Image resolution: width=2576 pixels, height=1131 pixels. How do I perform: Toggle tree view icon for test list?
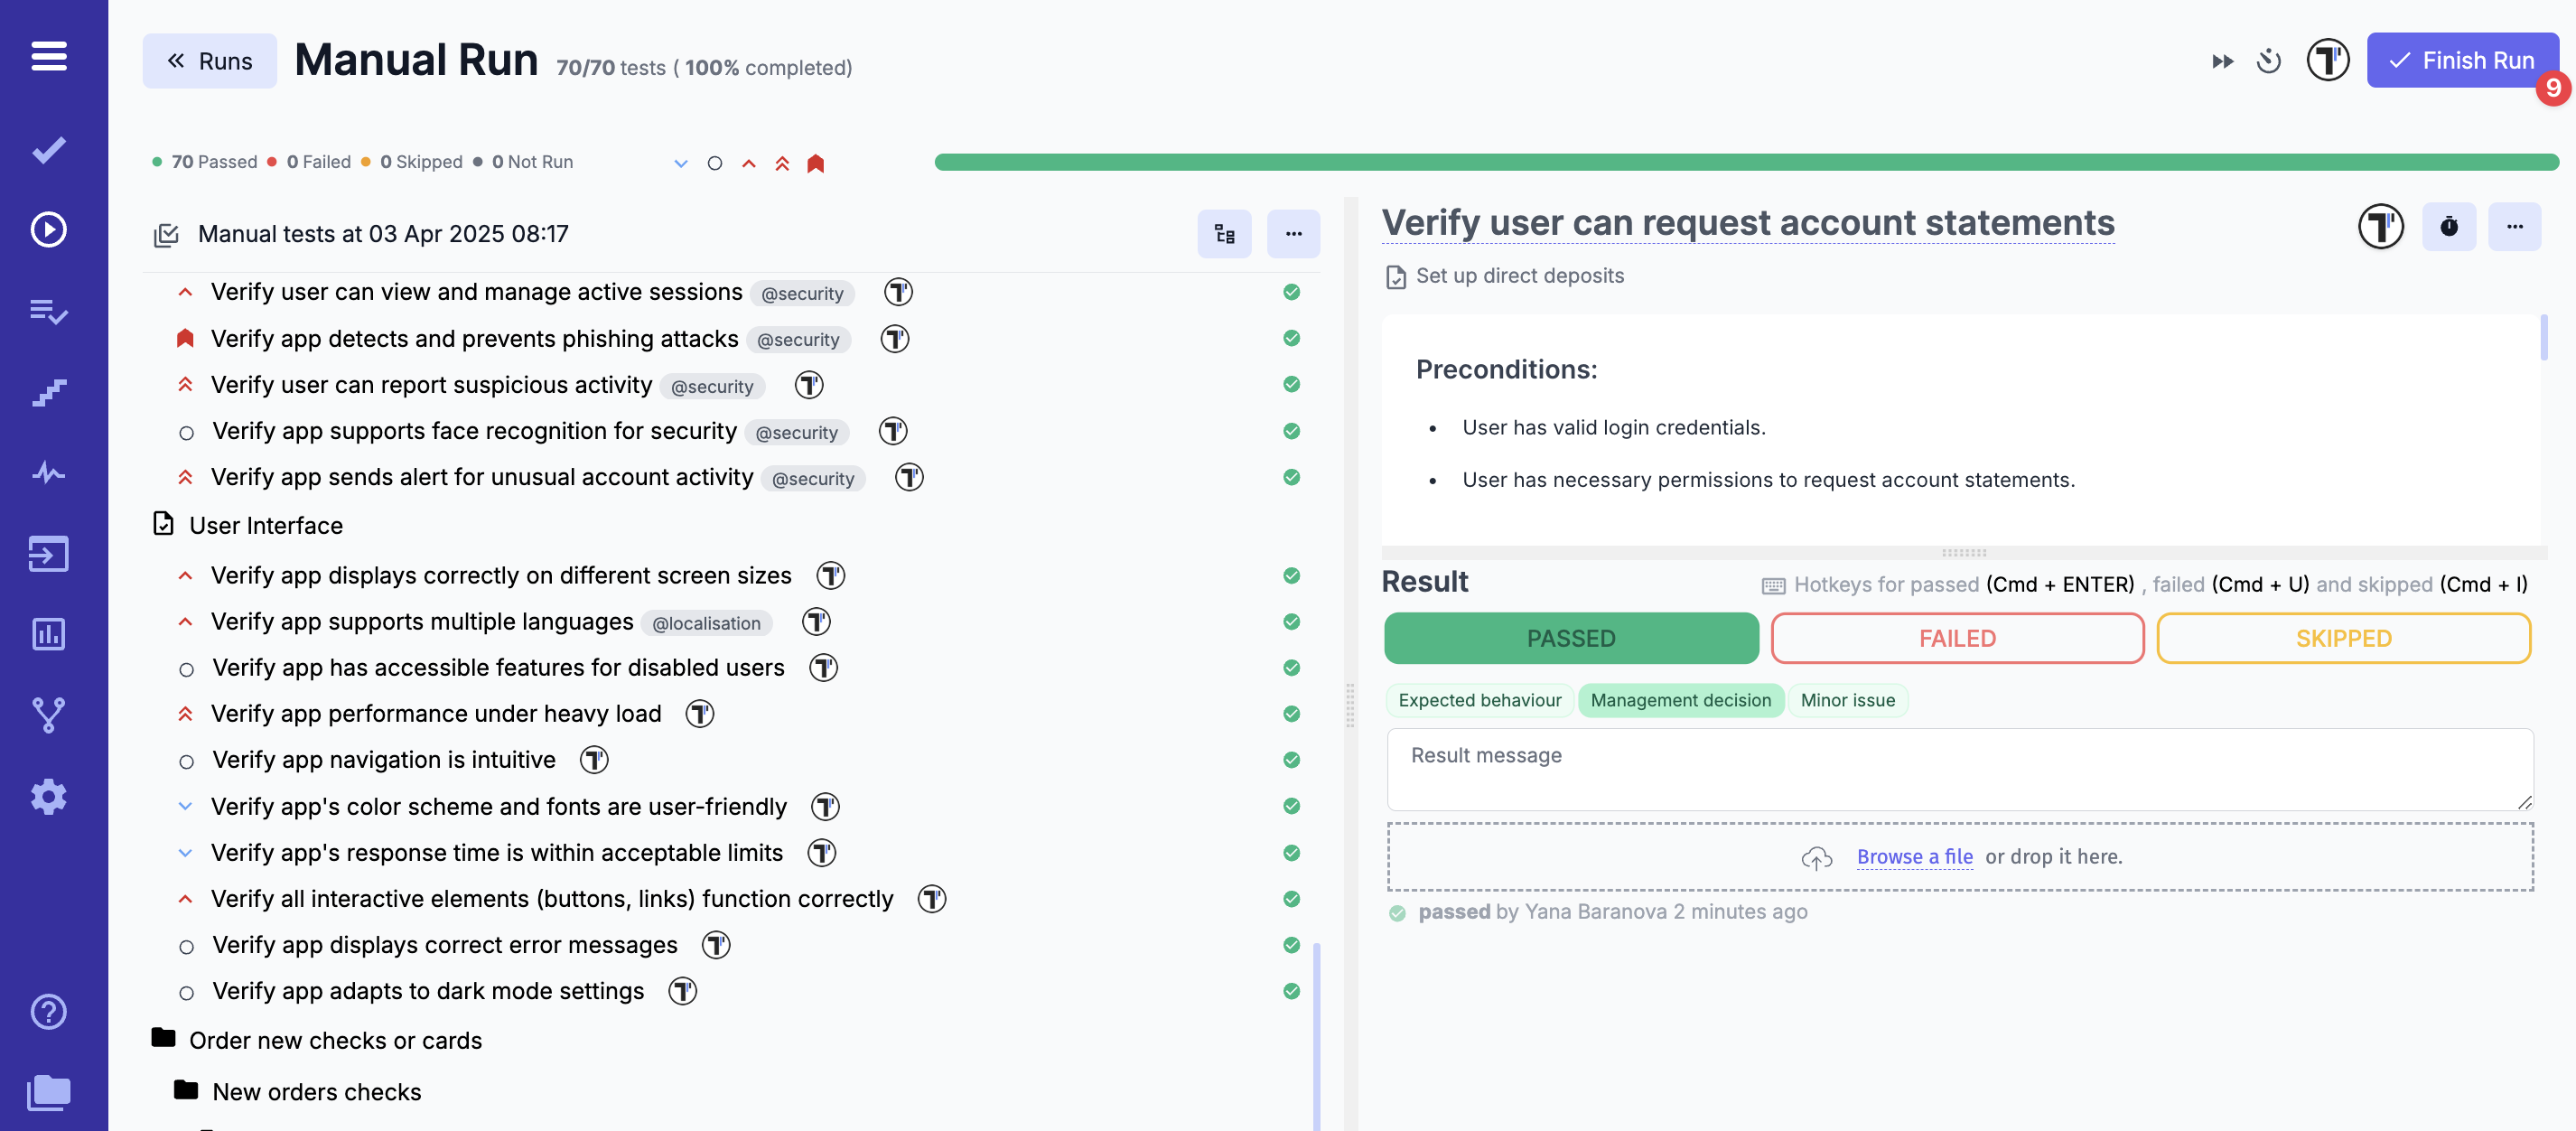pyautogui.click(x=1224, y=234)
